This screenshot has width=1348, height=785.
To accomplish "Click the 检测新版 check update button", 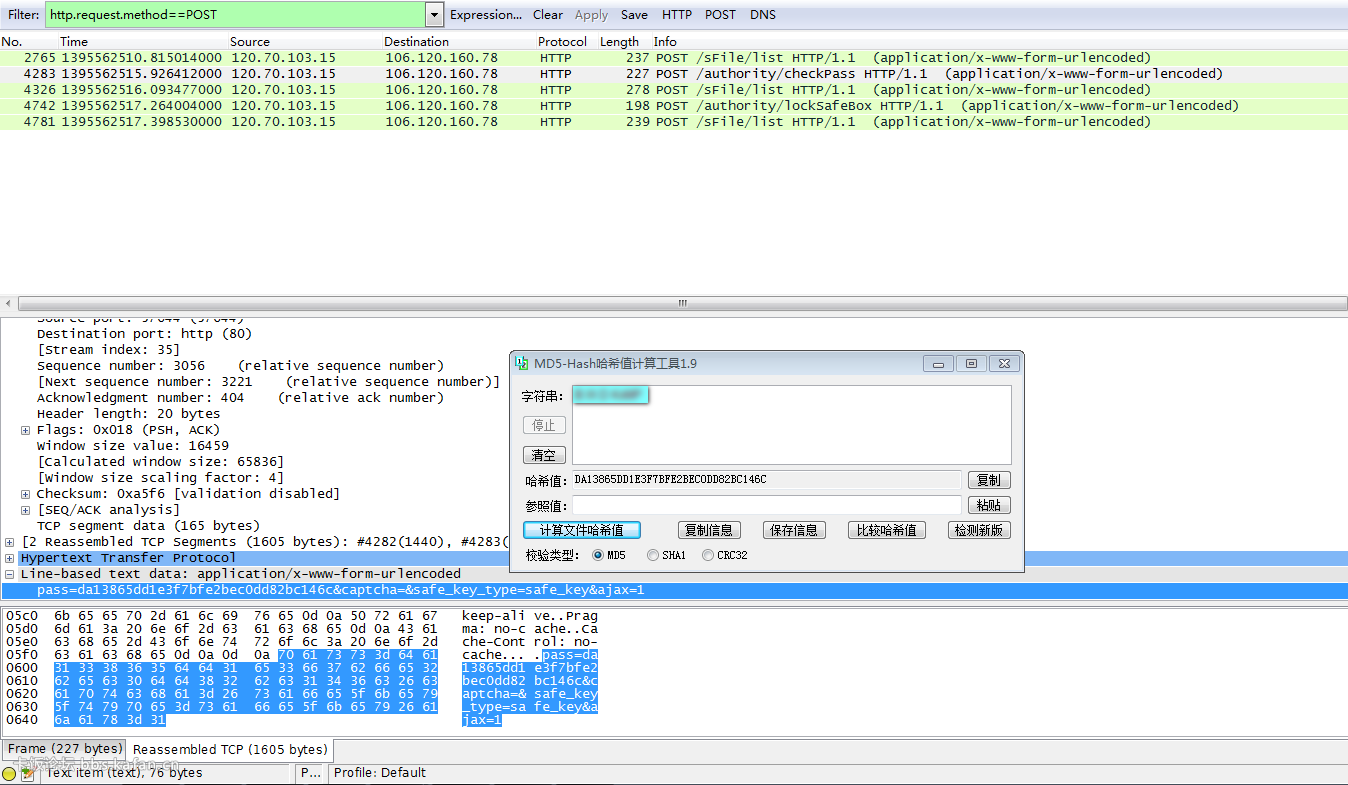I will click(979, 530).
